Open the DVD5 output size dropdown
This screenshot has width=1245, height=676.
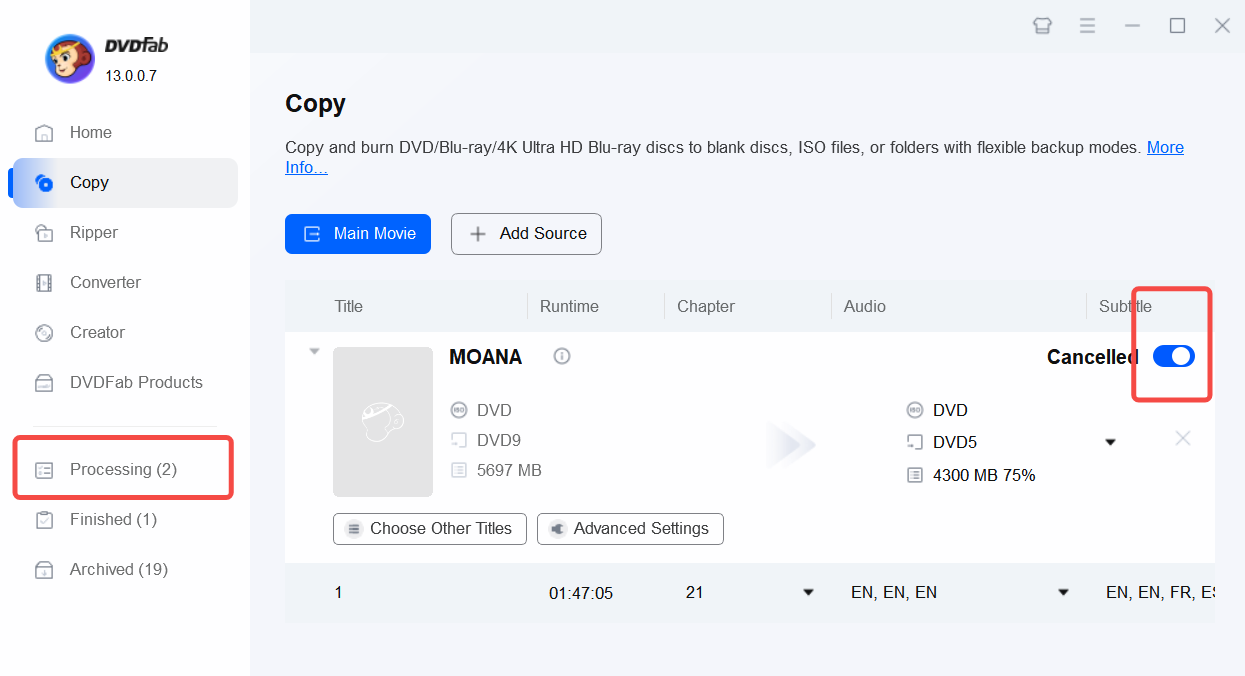[x=1110, y=442]
